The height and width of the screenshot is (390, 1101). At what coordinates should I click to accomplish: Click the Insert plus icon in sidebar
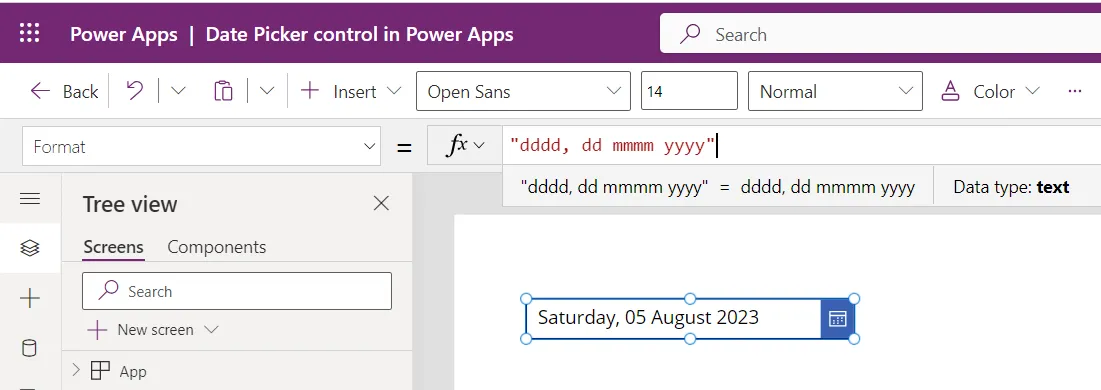(x=29, y=299)
